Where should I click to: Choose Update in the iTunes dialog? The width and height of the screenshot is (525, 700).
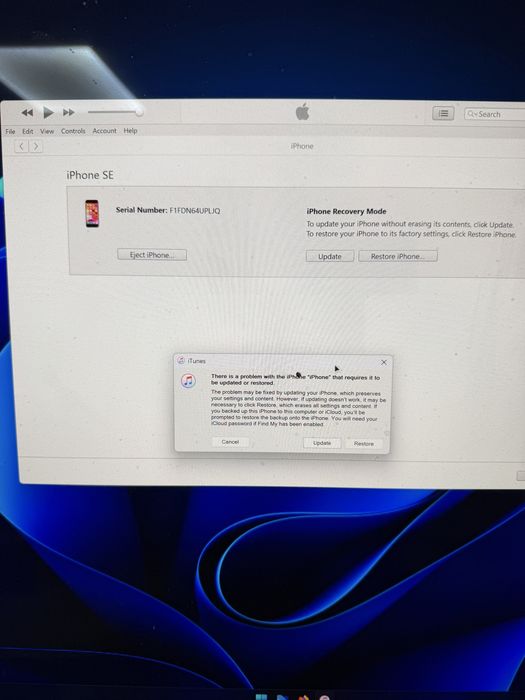coord(322,443)
